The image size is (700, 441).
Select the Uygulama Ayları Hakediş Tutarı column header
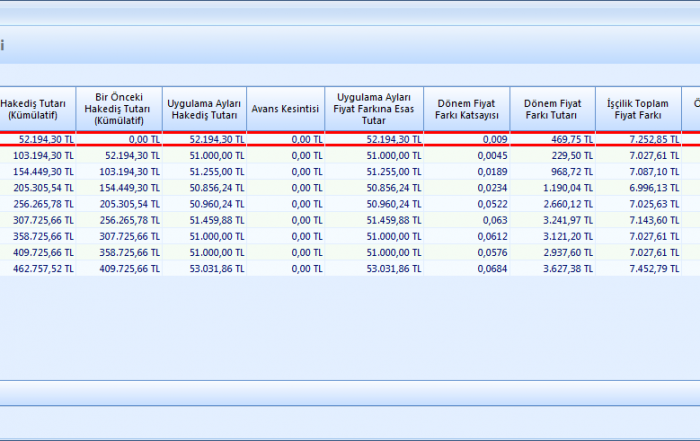click(204, 110)
